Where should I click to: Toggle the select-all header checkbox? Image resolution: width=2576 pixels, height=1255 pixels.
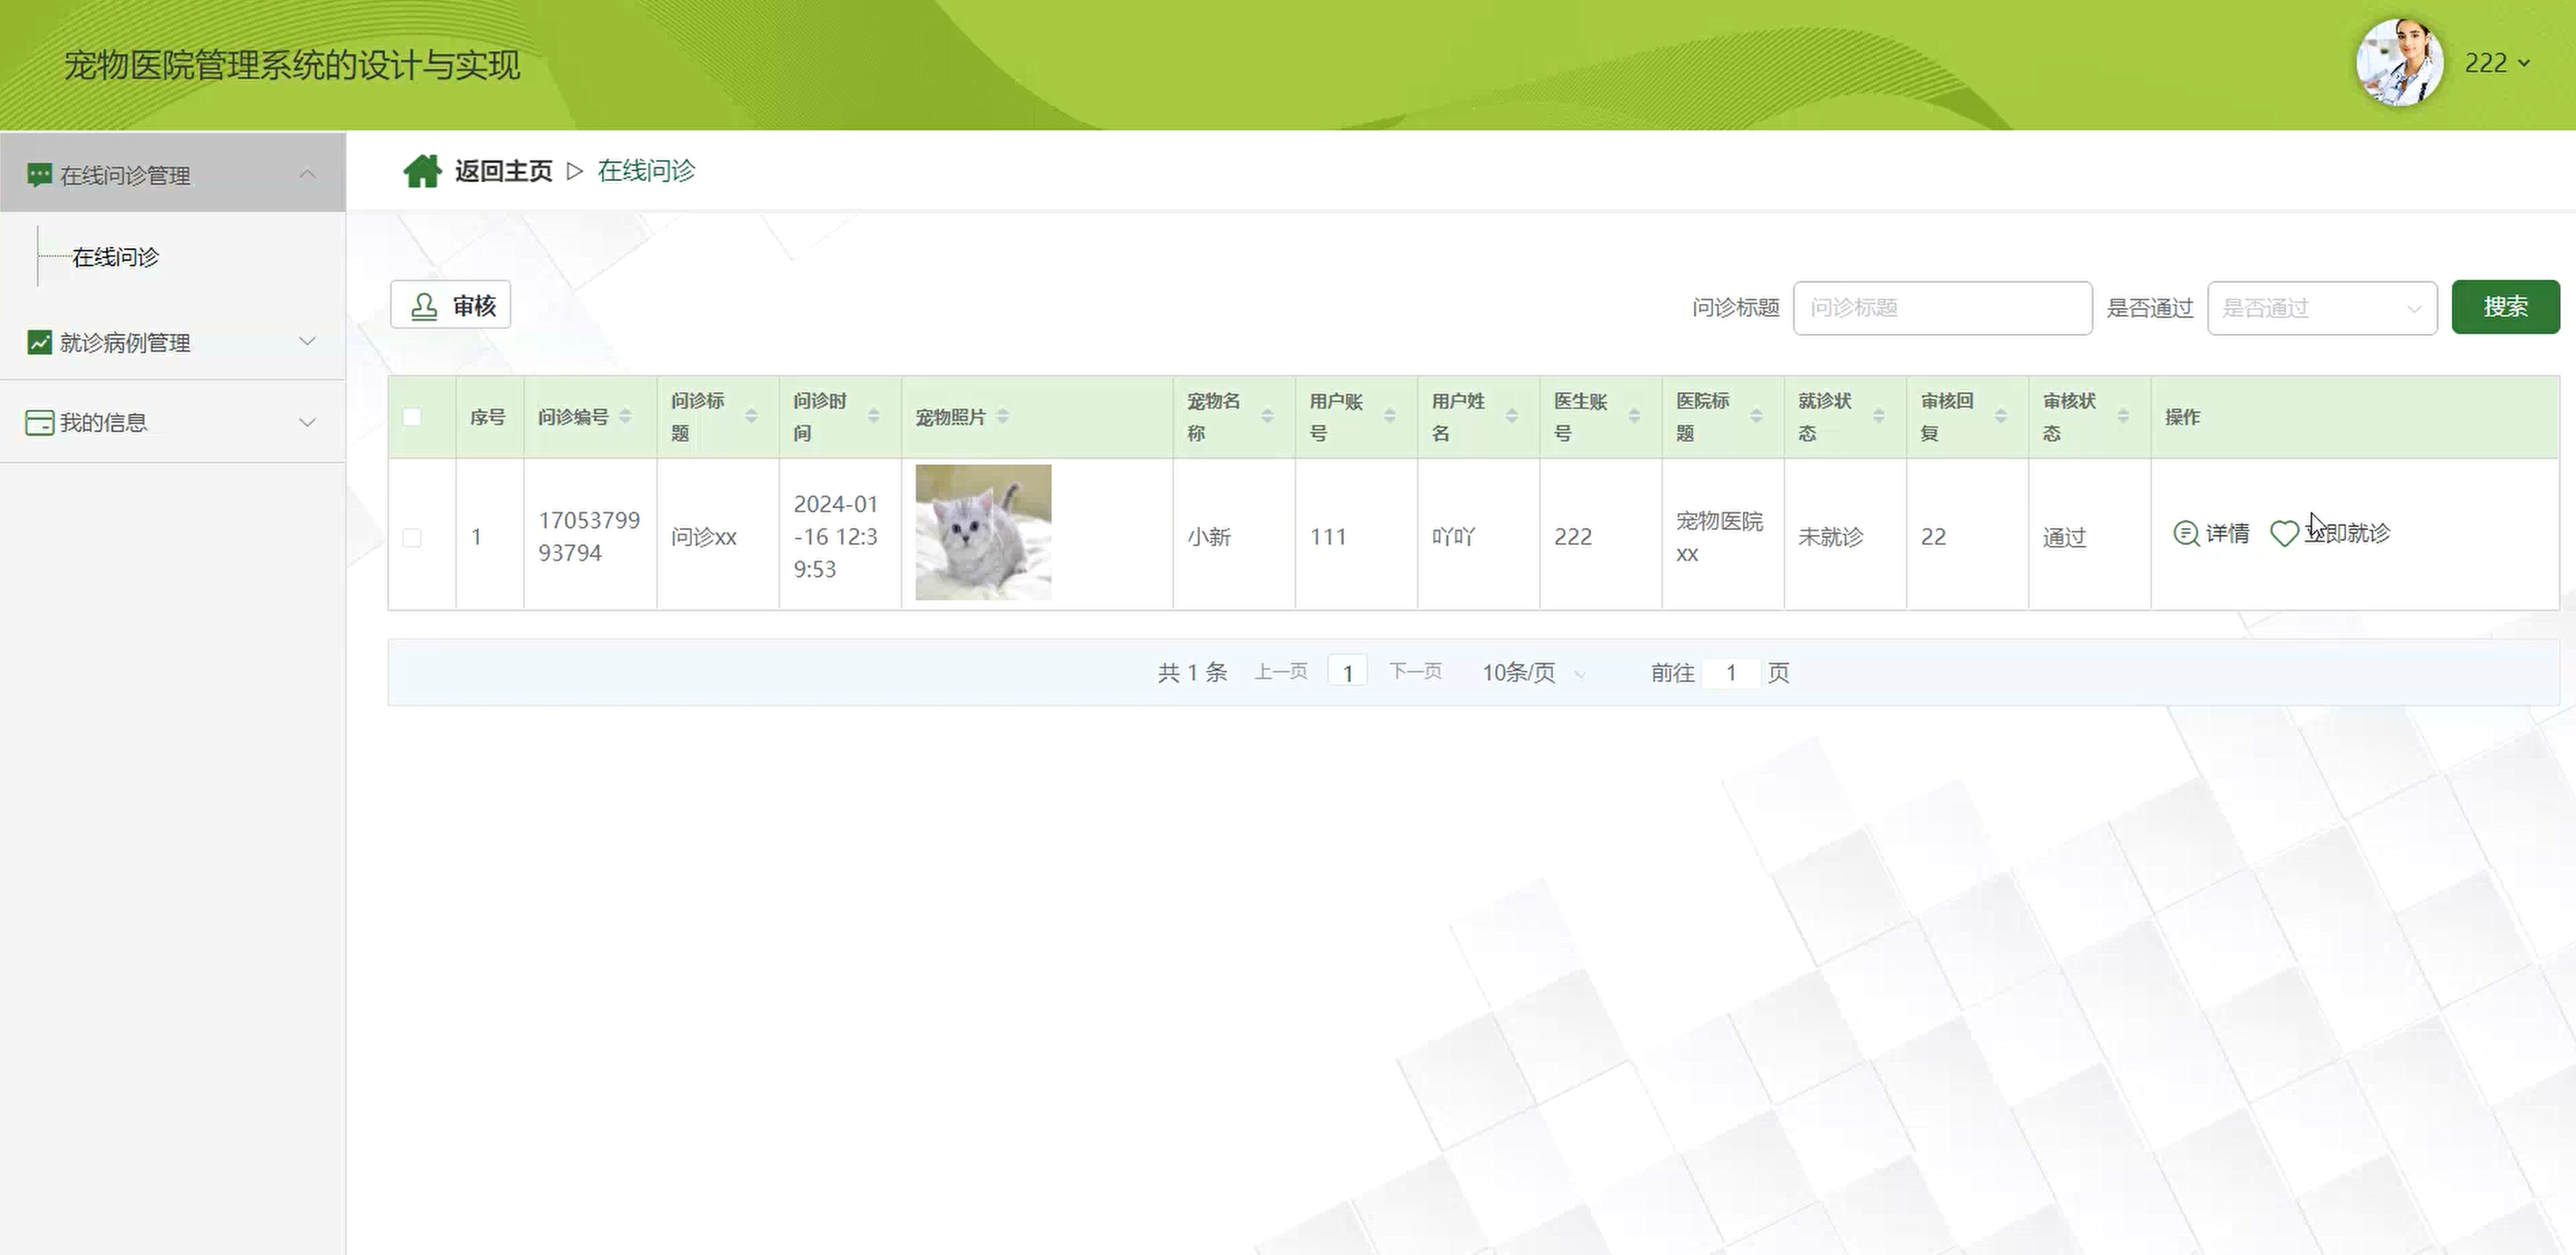coord(412,417)
